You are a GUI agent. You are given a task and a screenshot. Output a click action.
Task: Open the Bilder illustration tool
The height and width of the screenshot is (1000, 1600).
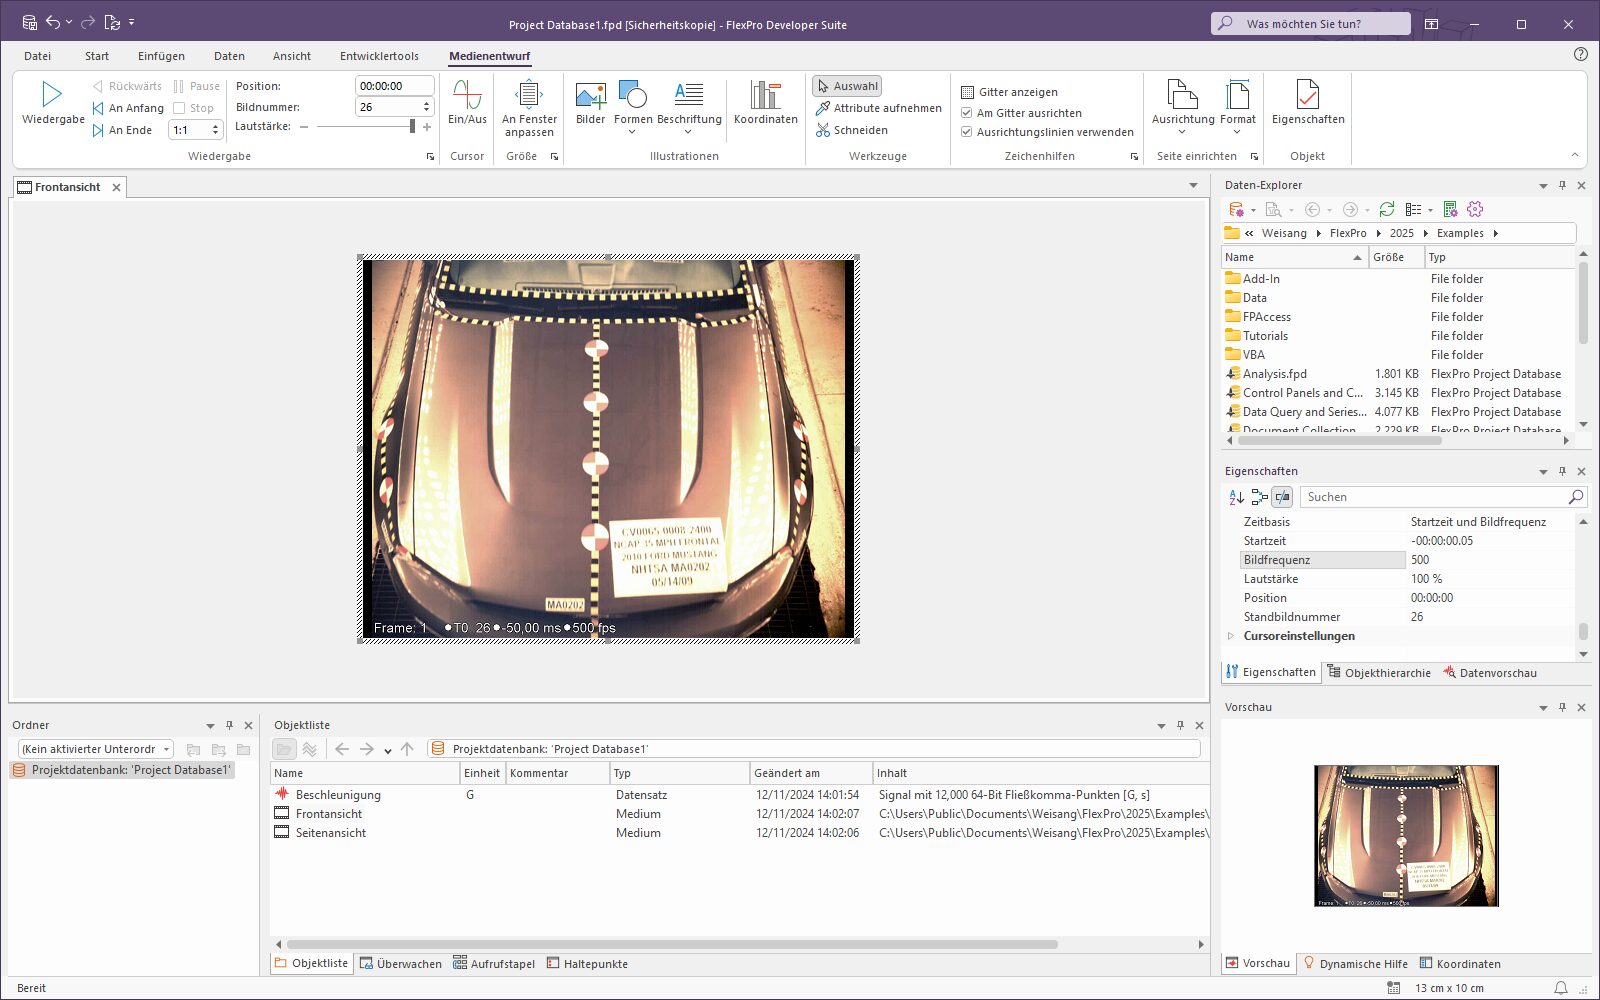click(590, 95)
